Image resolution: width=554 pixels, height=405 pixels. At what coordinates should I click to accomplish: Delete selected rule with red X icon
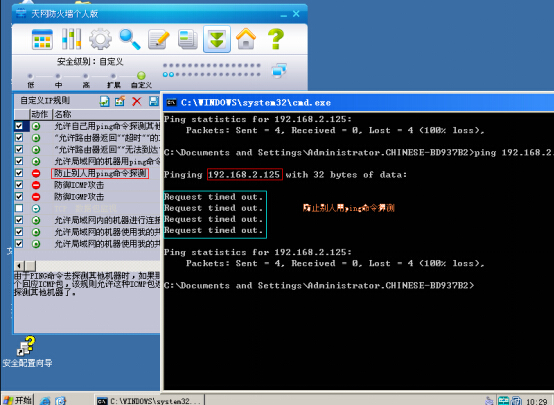(x=137, y=102)
